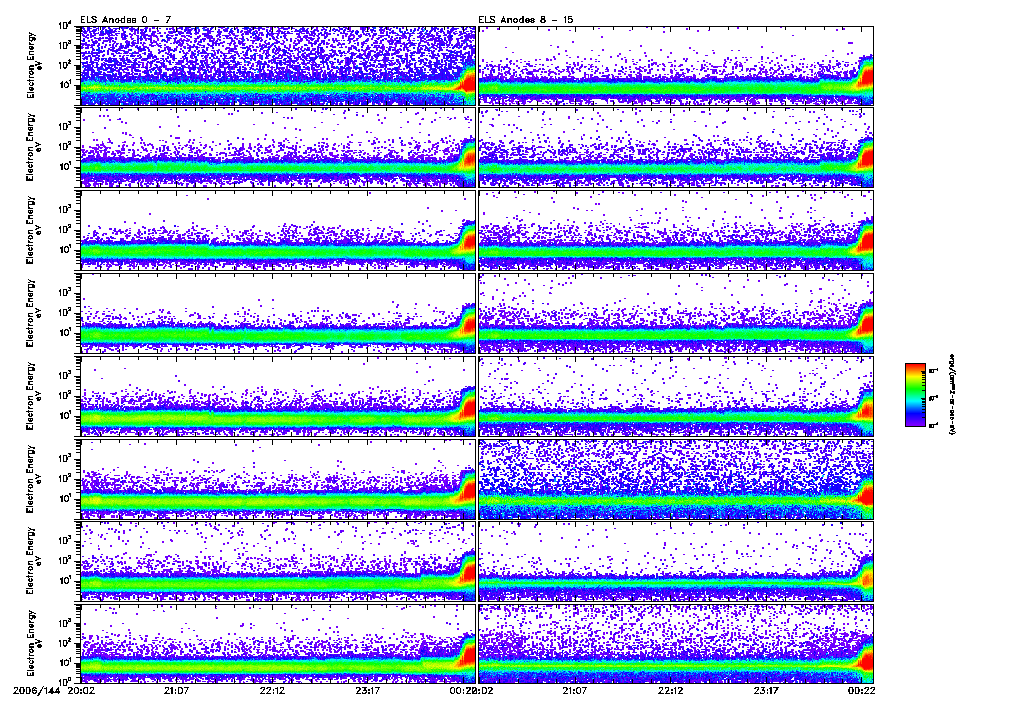
Task: Click the 10^0 tick label at the bottom-left panel
Action: [x=65, y=681]
